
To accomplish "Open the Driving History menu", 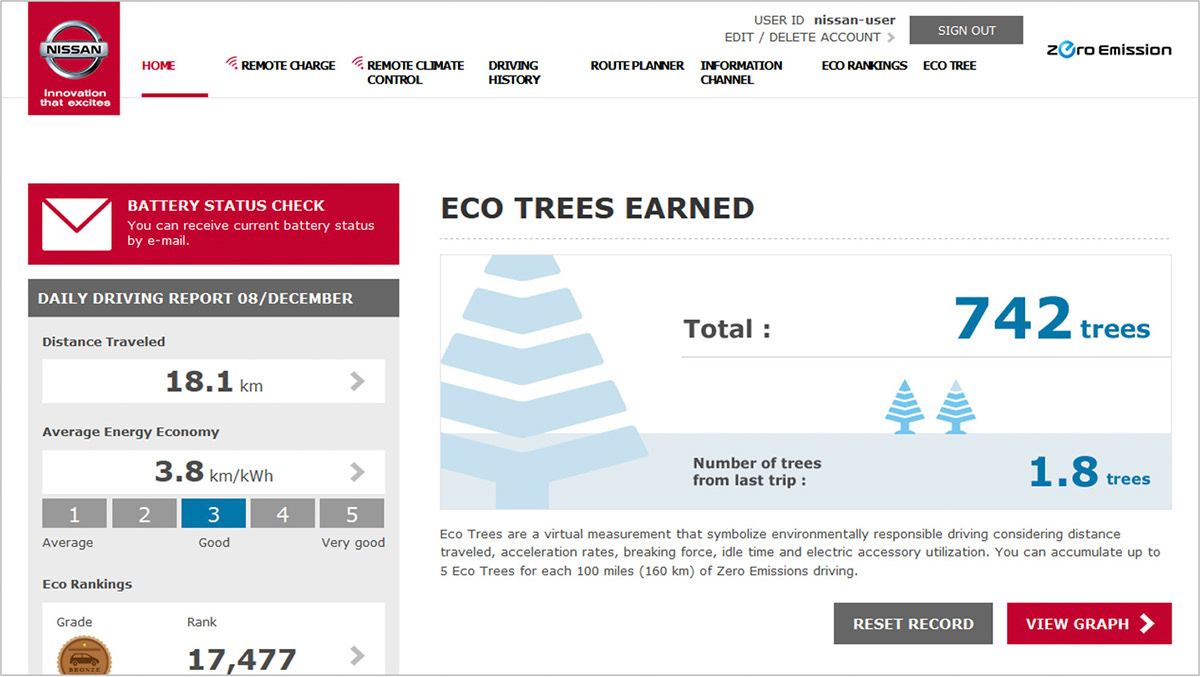I will pos(514,72).
